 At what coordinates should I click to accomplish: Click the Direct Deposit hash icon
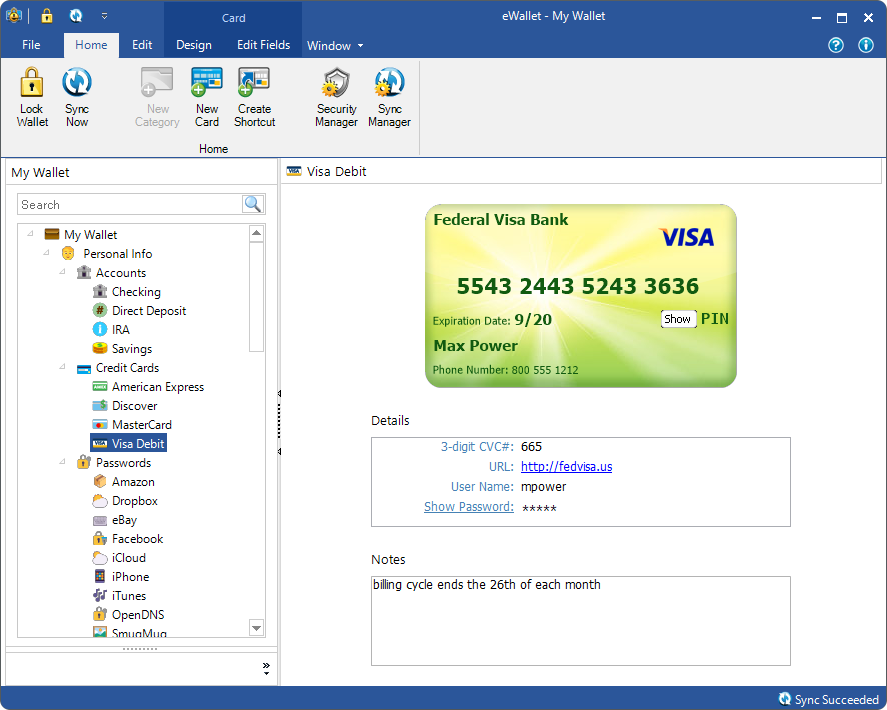[x=100, y=310]
